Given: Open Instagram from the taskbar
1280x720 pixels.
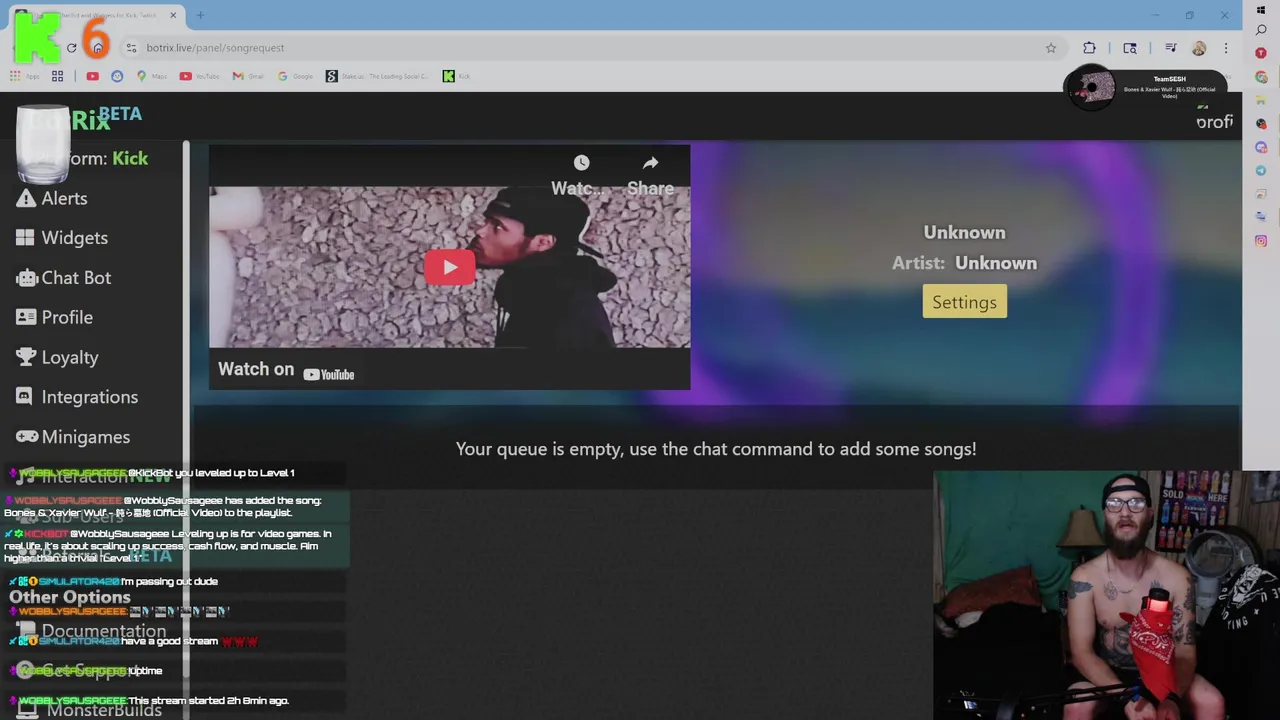Looking at the screenshot, I should [1261, 241].
